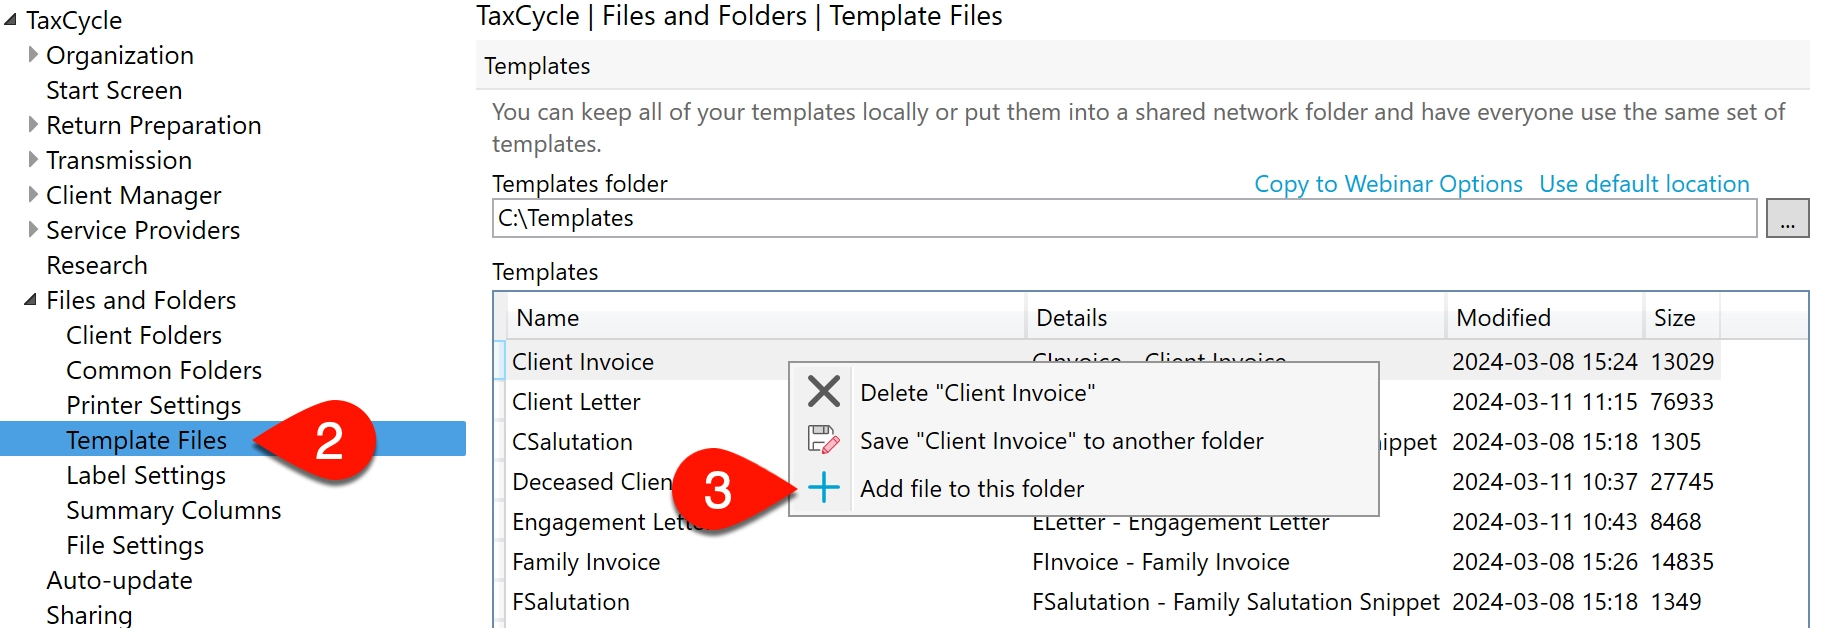Collapse the TaxCycle root tree node
This screenshot has width=1834, height=628.
[11, 19]
